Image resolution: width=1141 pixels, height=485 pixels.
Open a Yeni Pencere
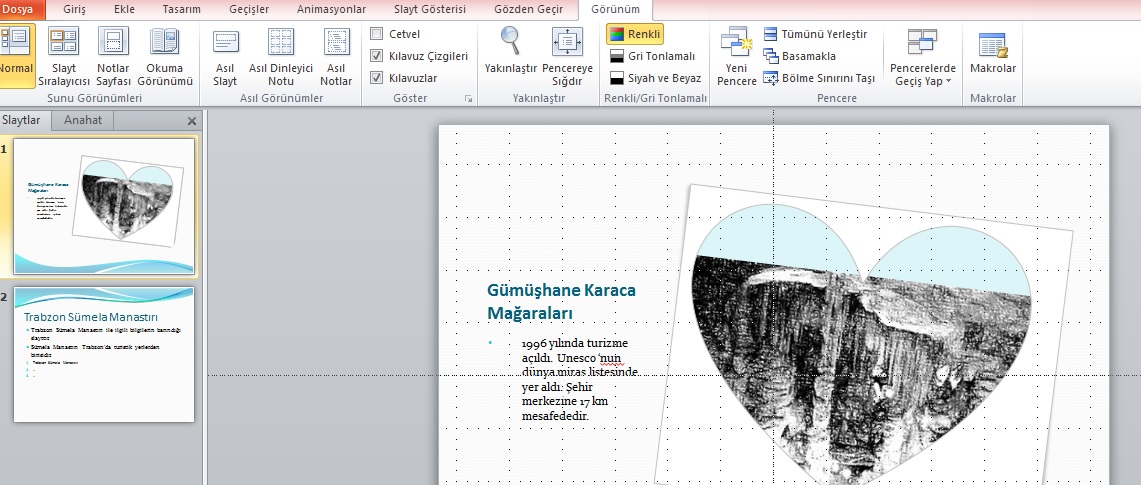coord(736,55)
